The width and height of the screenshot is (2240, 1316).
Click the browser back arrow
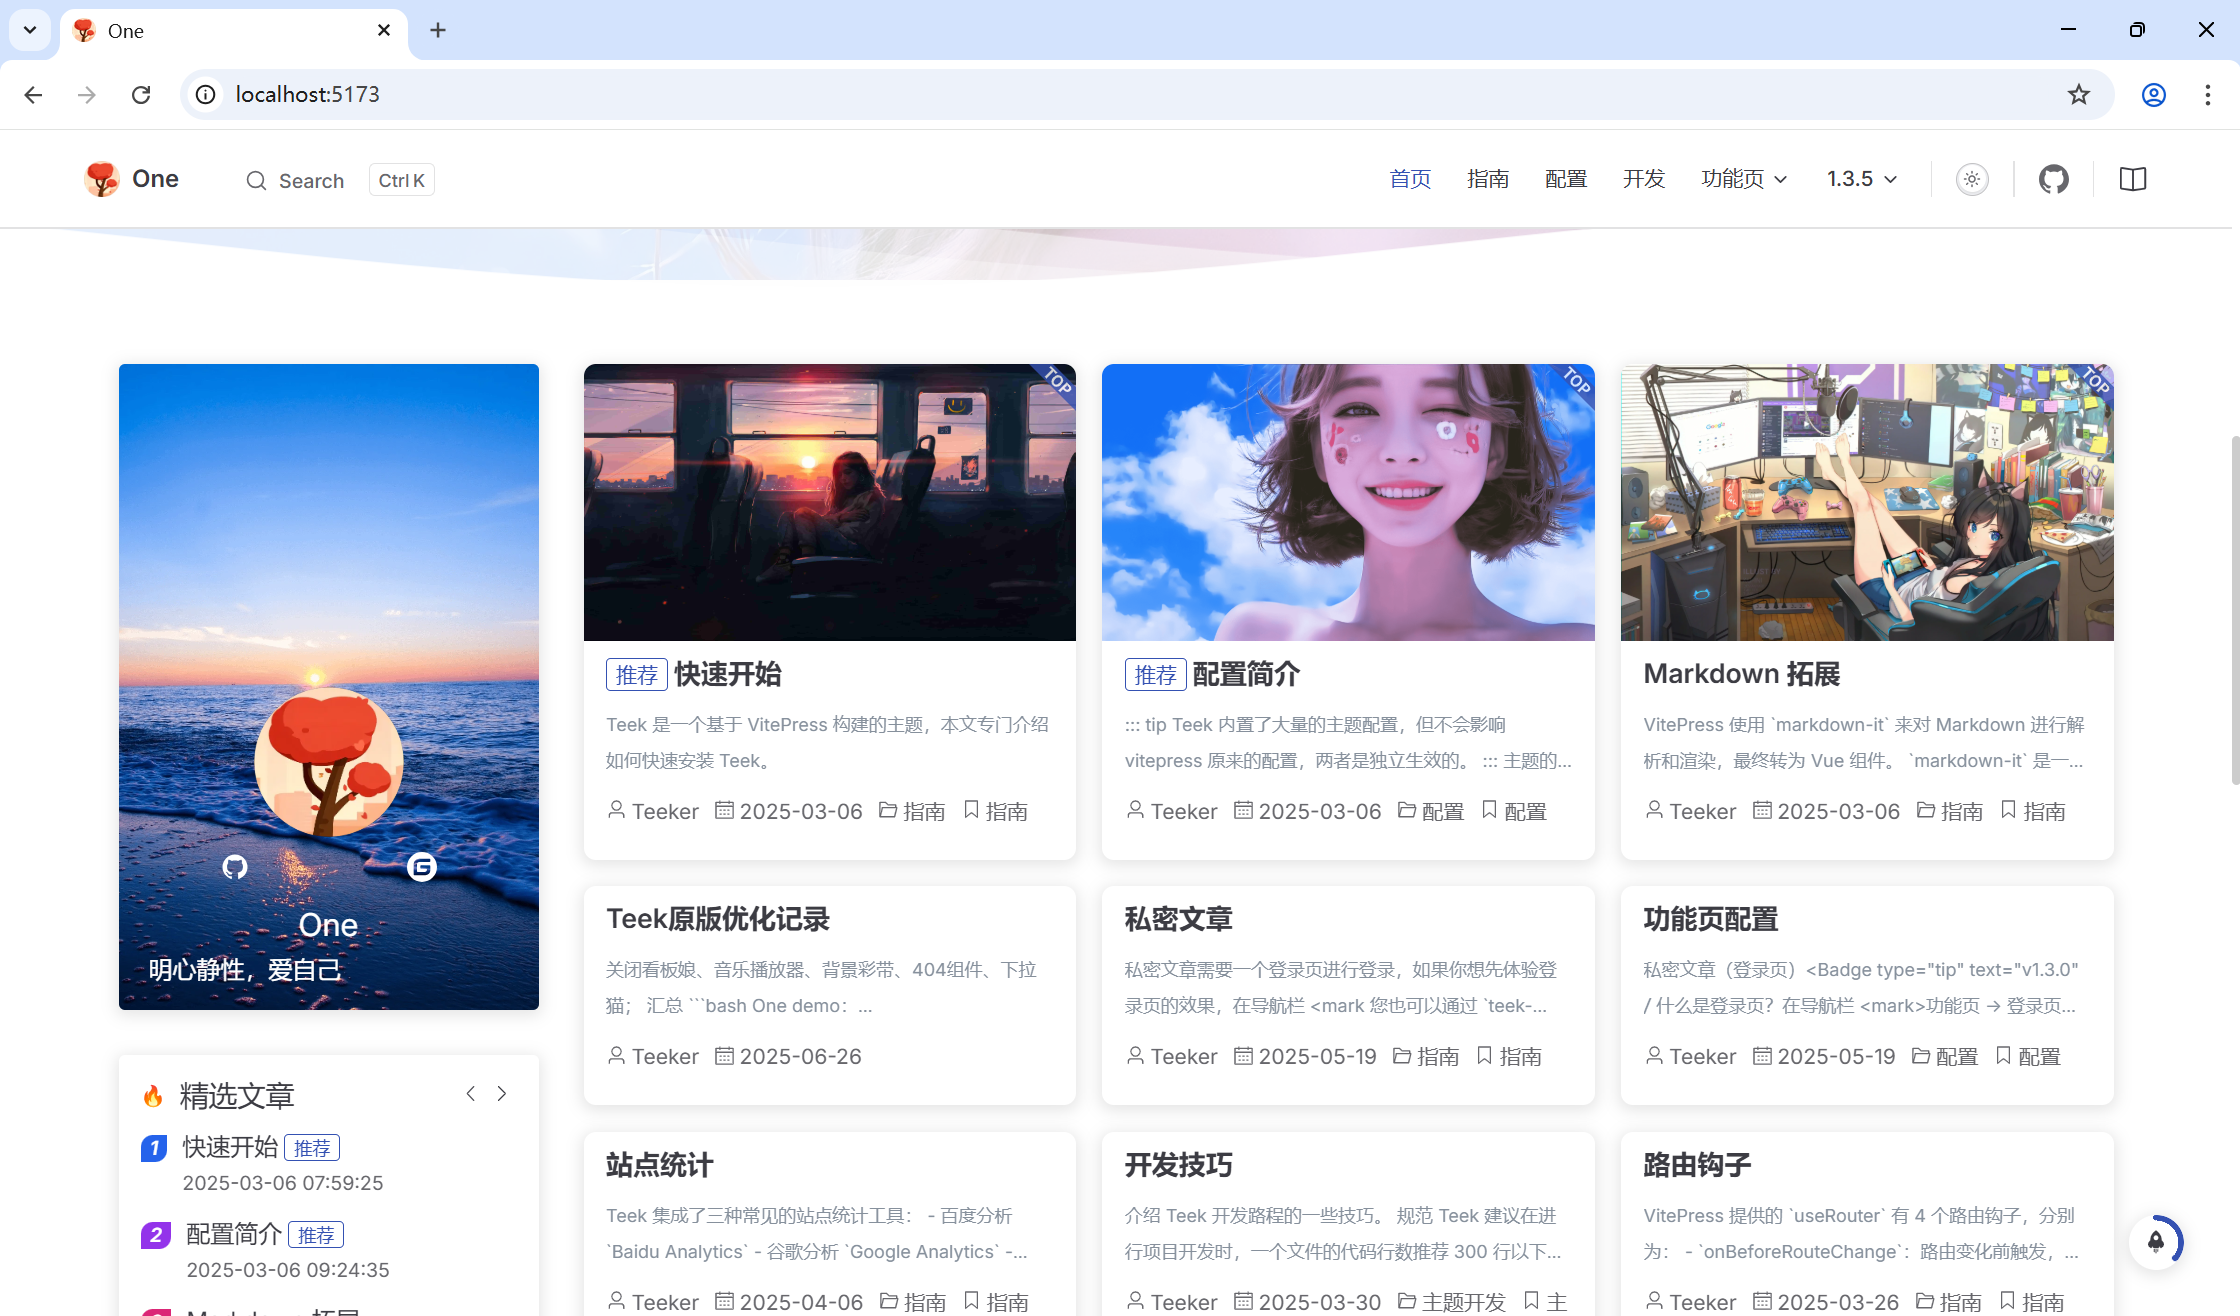[x=33, y=94]
